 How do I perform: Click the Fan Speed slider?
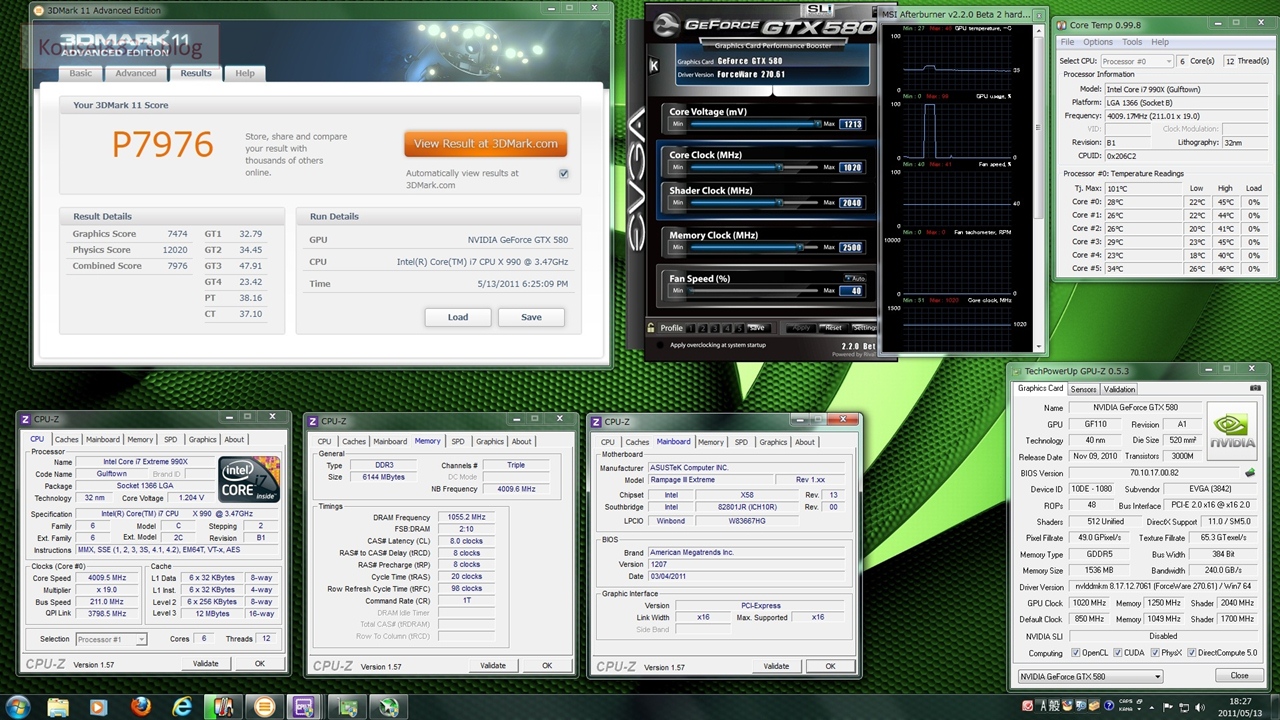(753, 290)
